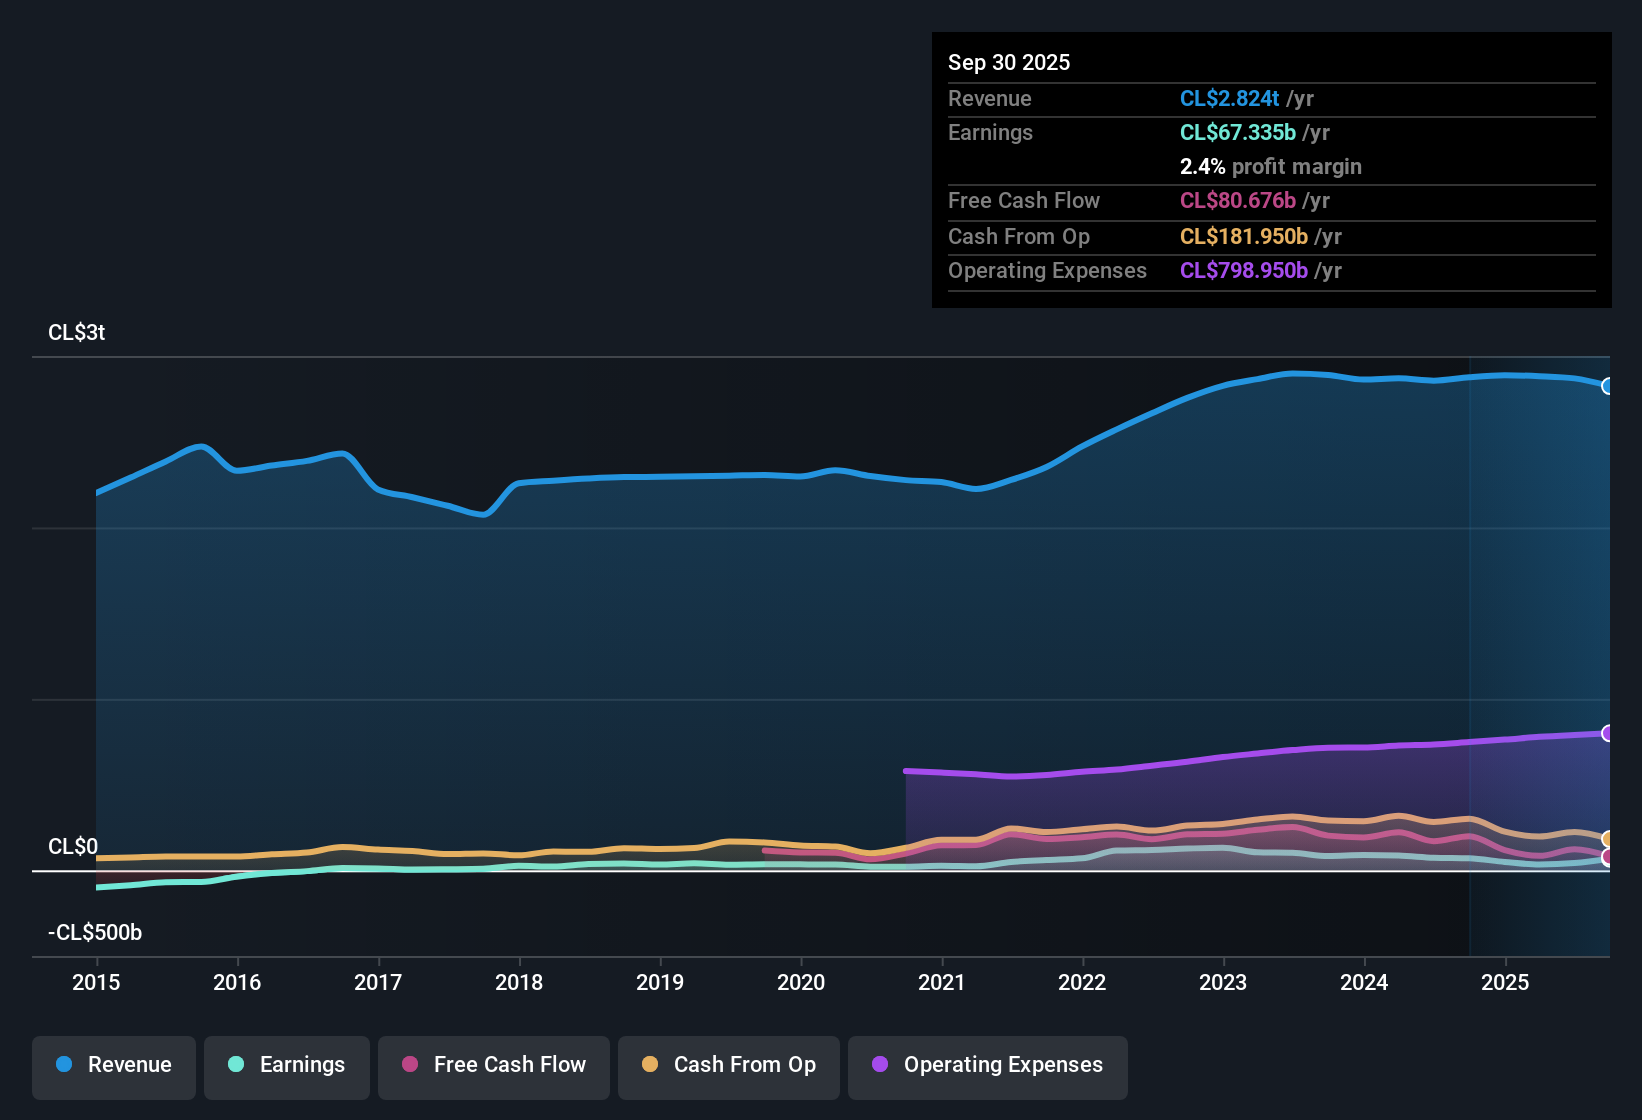
Task: Toggle the Revenue series visibility
Action: [113, 1065]
